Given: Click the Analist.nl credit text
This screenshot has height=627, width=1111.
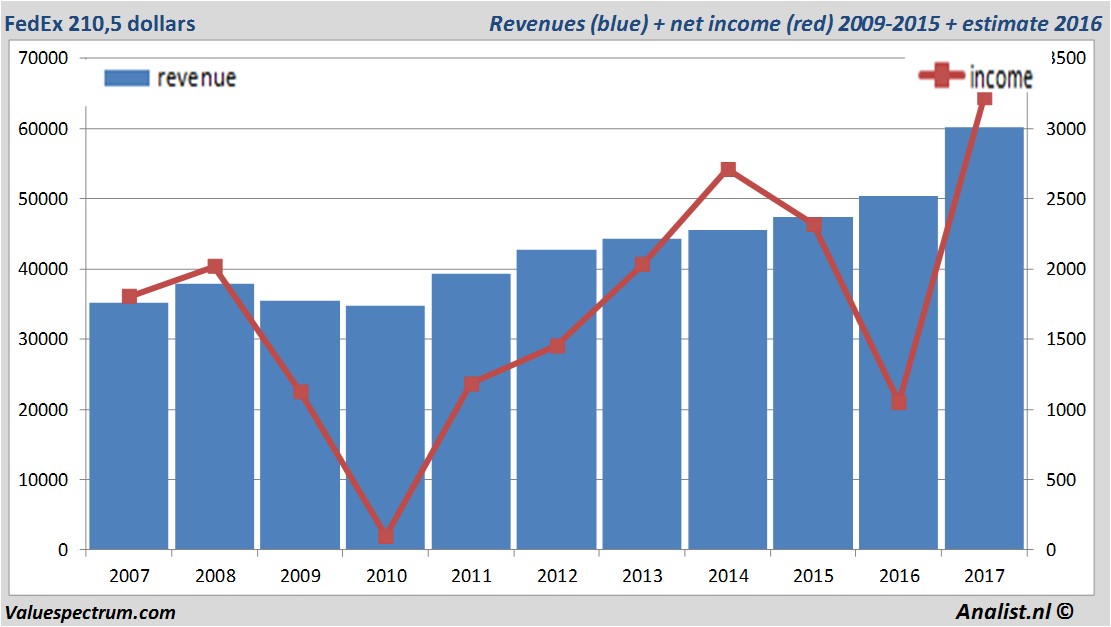Looking at the screenshot, I should pyautogui.click(x=1014, y=611).
